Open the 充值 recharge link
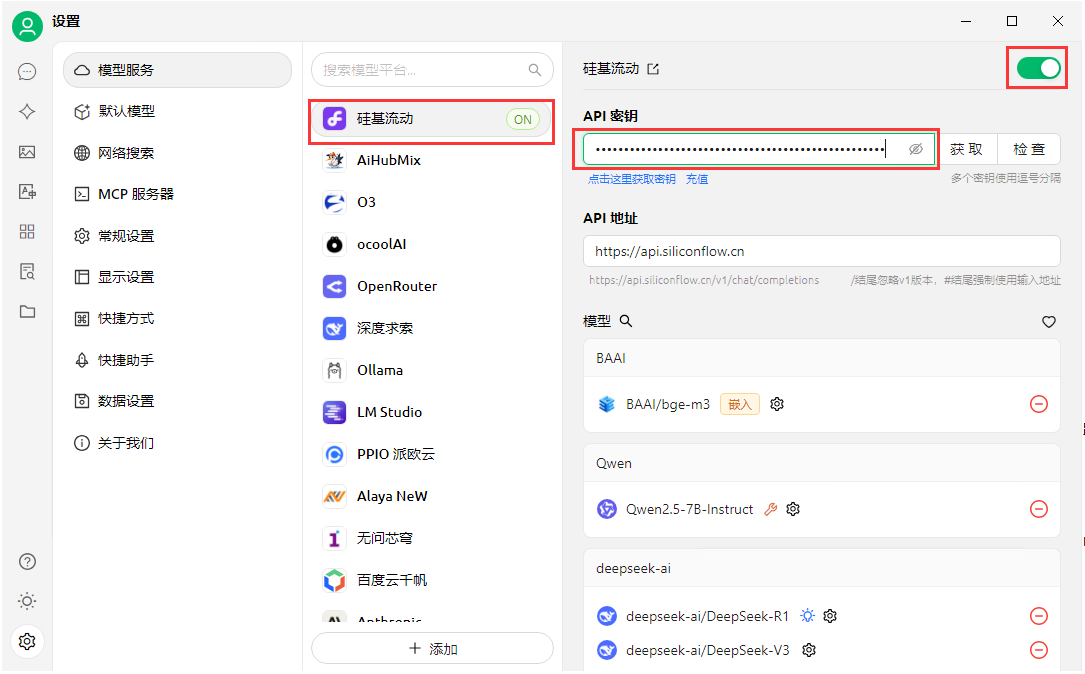The height and width of the screenshot is (674, 1085). coord(697,179)
